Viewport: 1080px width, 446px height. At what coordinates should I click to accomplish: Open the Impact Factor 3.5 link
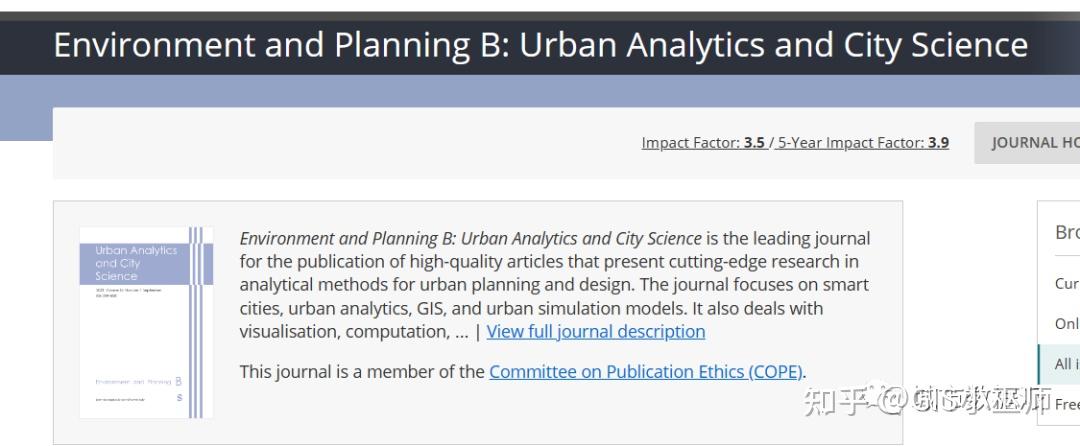coord(703,143)
